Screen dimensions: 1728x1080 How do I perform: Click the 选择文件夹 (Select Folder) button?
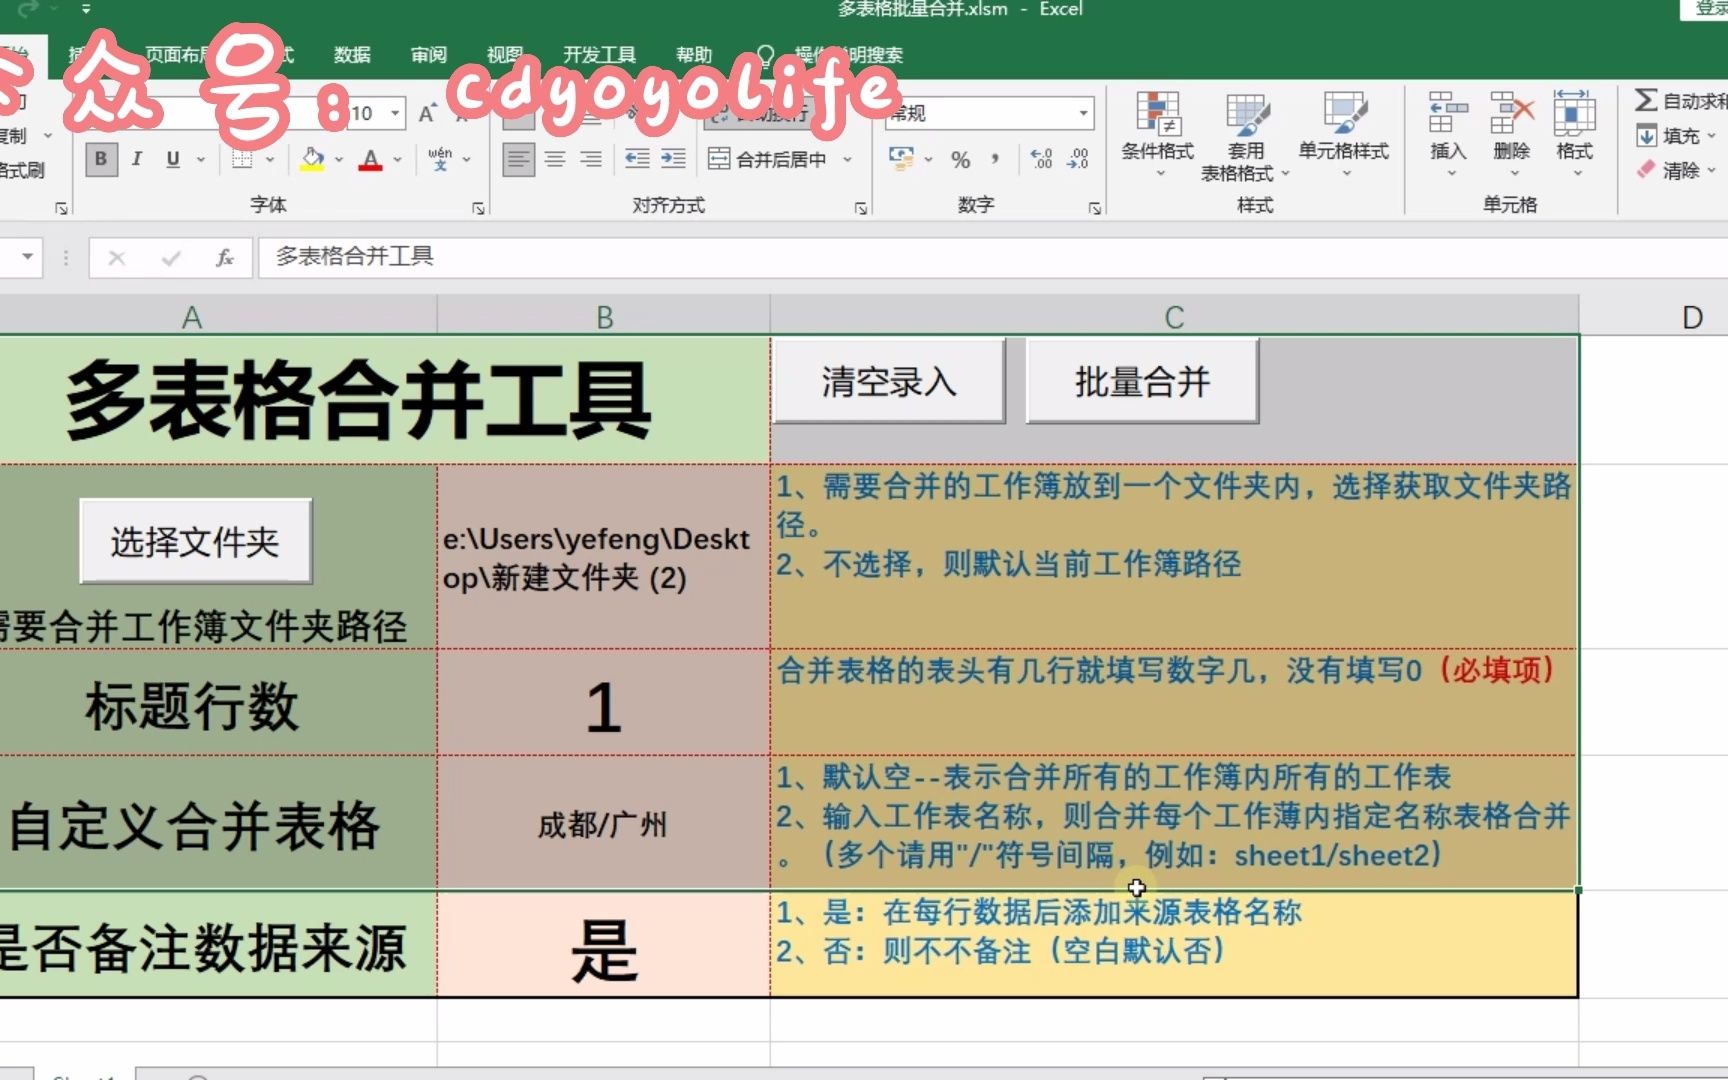(x=196, y=540)
